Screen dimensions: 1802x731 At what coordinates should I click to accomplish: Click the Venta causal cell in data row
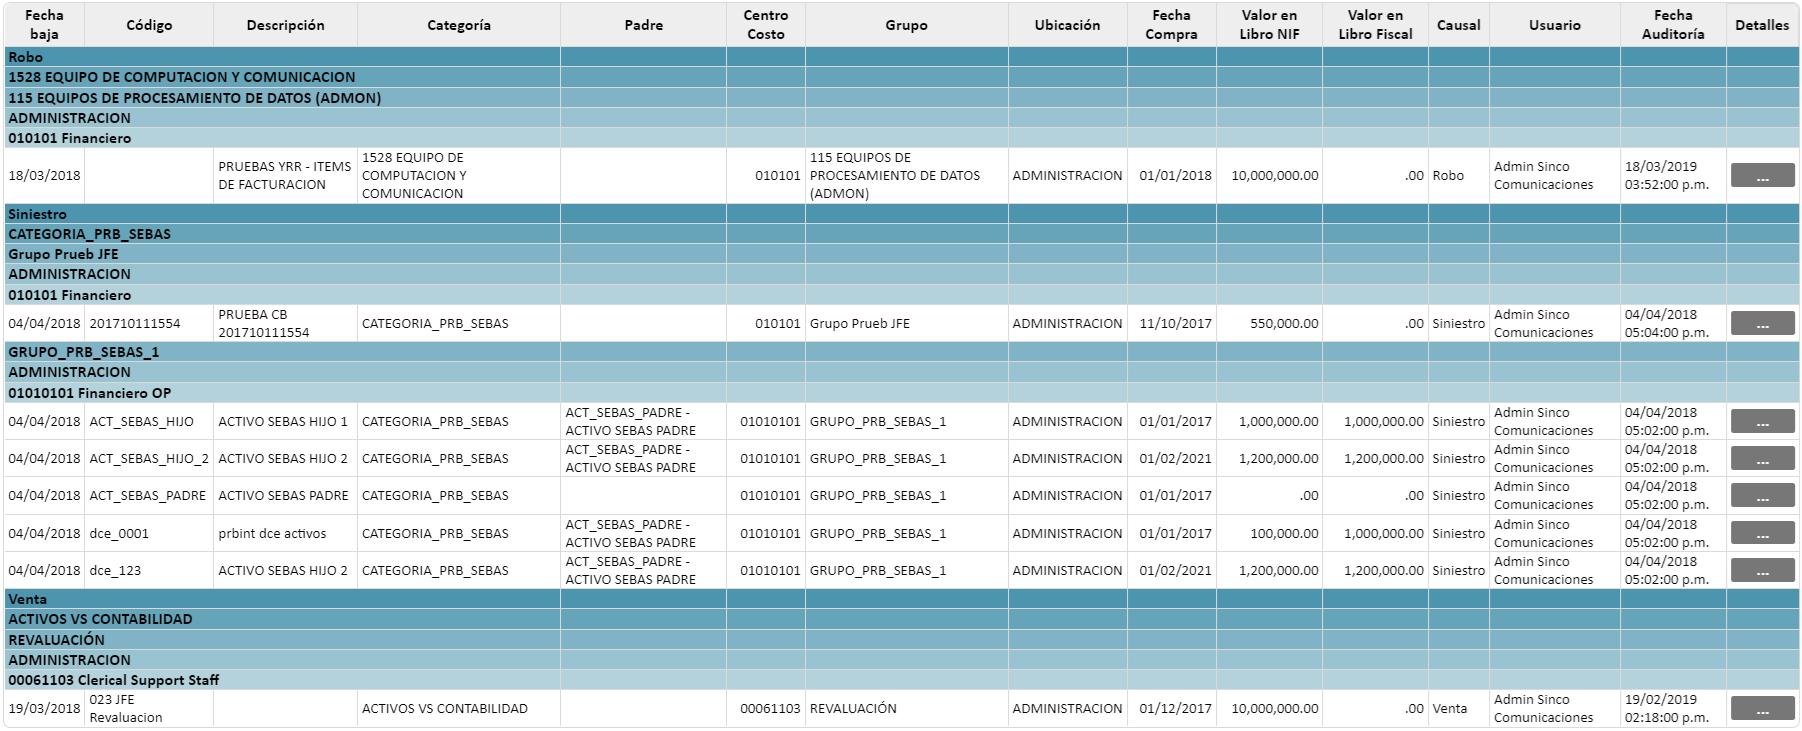point(1458,708)
